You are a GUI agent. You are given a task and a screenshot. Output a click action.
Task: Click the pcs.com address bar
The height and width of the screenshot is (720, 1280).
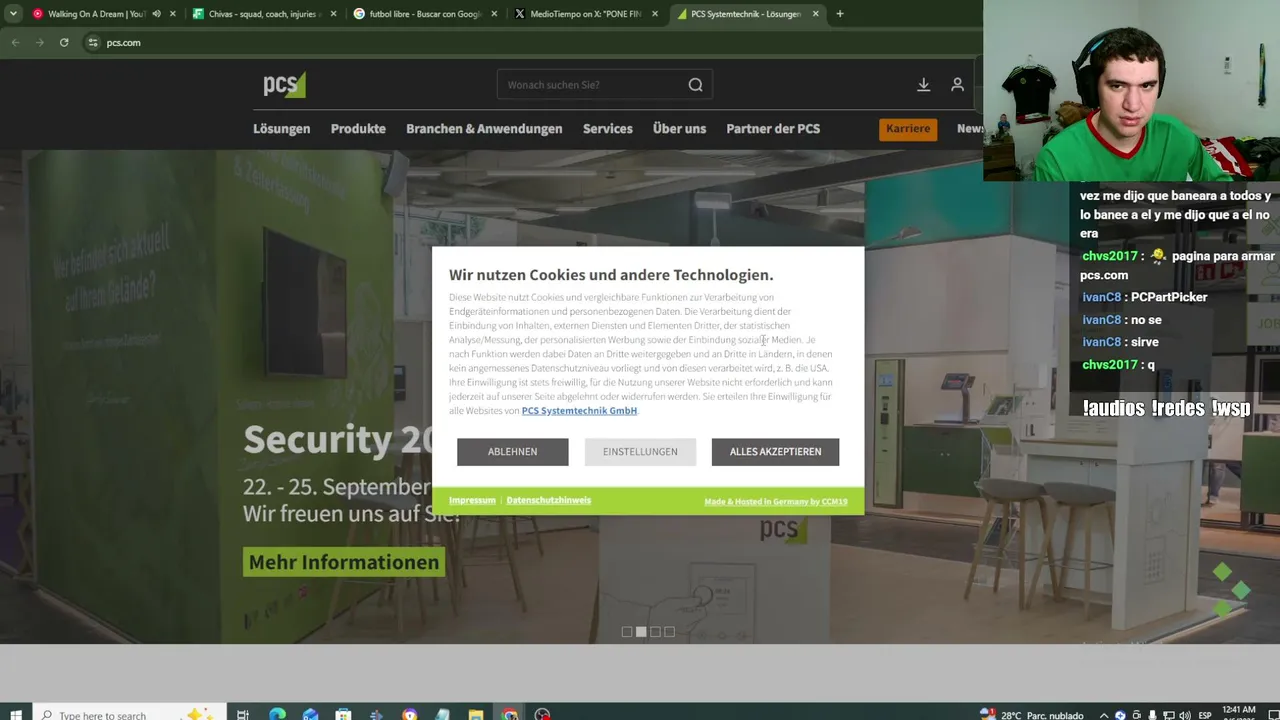pyautogui.click(x=530, y=42)
